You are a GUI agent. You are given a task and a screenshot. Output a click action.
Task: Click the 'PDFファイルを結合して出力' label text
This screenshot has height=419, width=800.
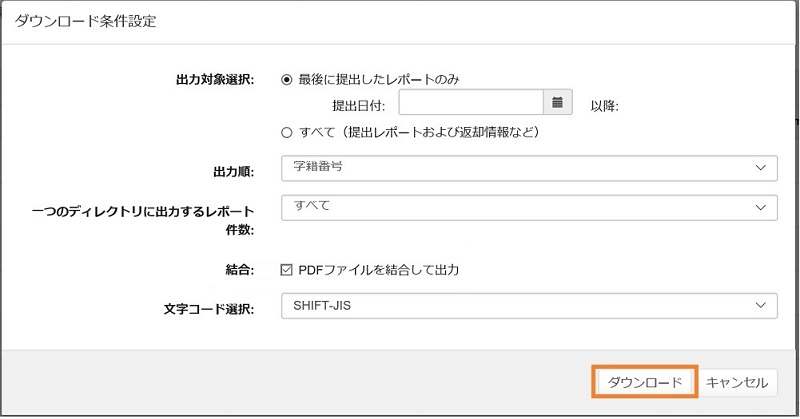coord(378,269)
